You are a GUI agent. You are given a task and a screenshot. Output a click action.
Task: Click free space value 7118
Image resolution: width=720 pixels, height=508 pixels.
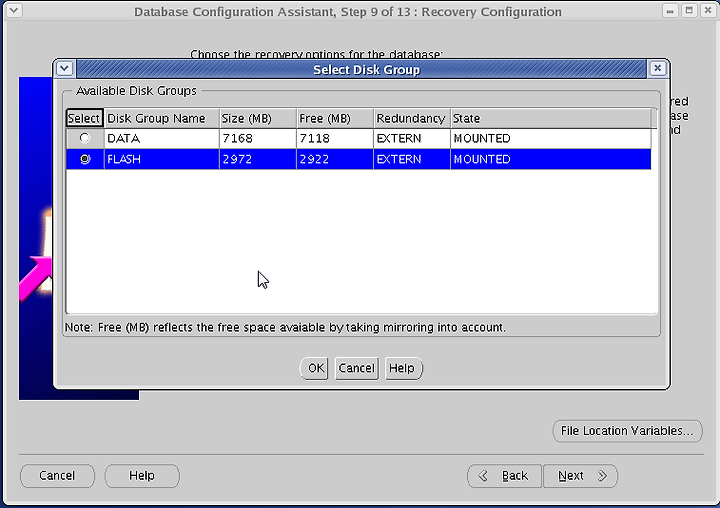tap(335, 138)
